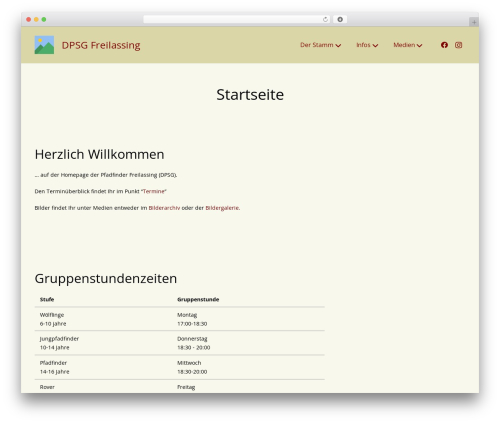Click the Mittwoch 18:30-20:00 cell
Image resolution: width=500 pixels, height=423 pixels.
[x=248, y=367]
